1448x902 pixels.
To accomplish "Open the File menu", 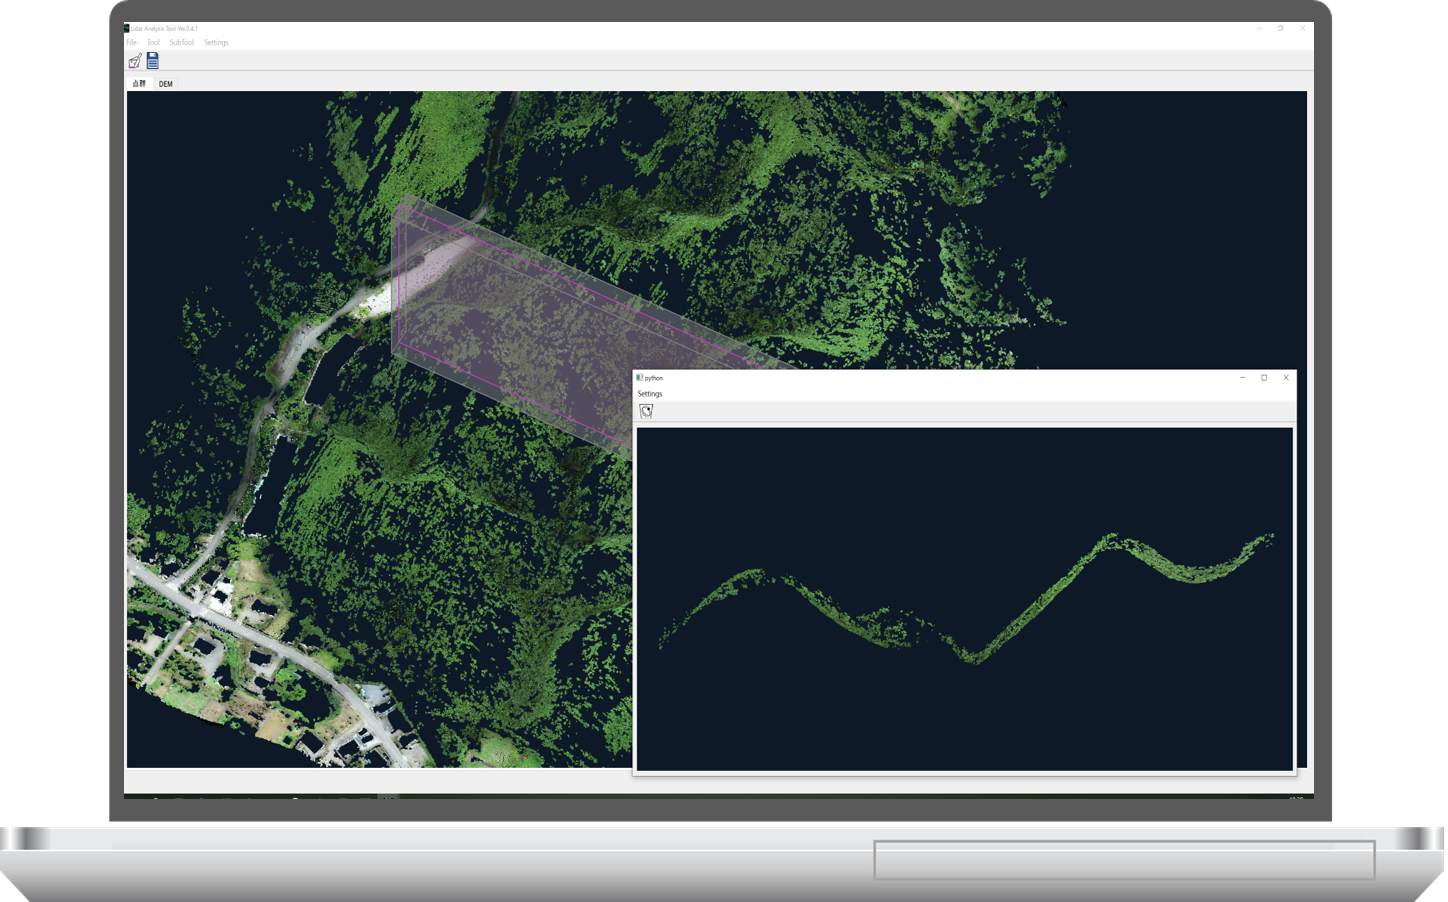I will pos(131,43).
